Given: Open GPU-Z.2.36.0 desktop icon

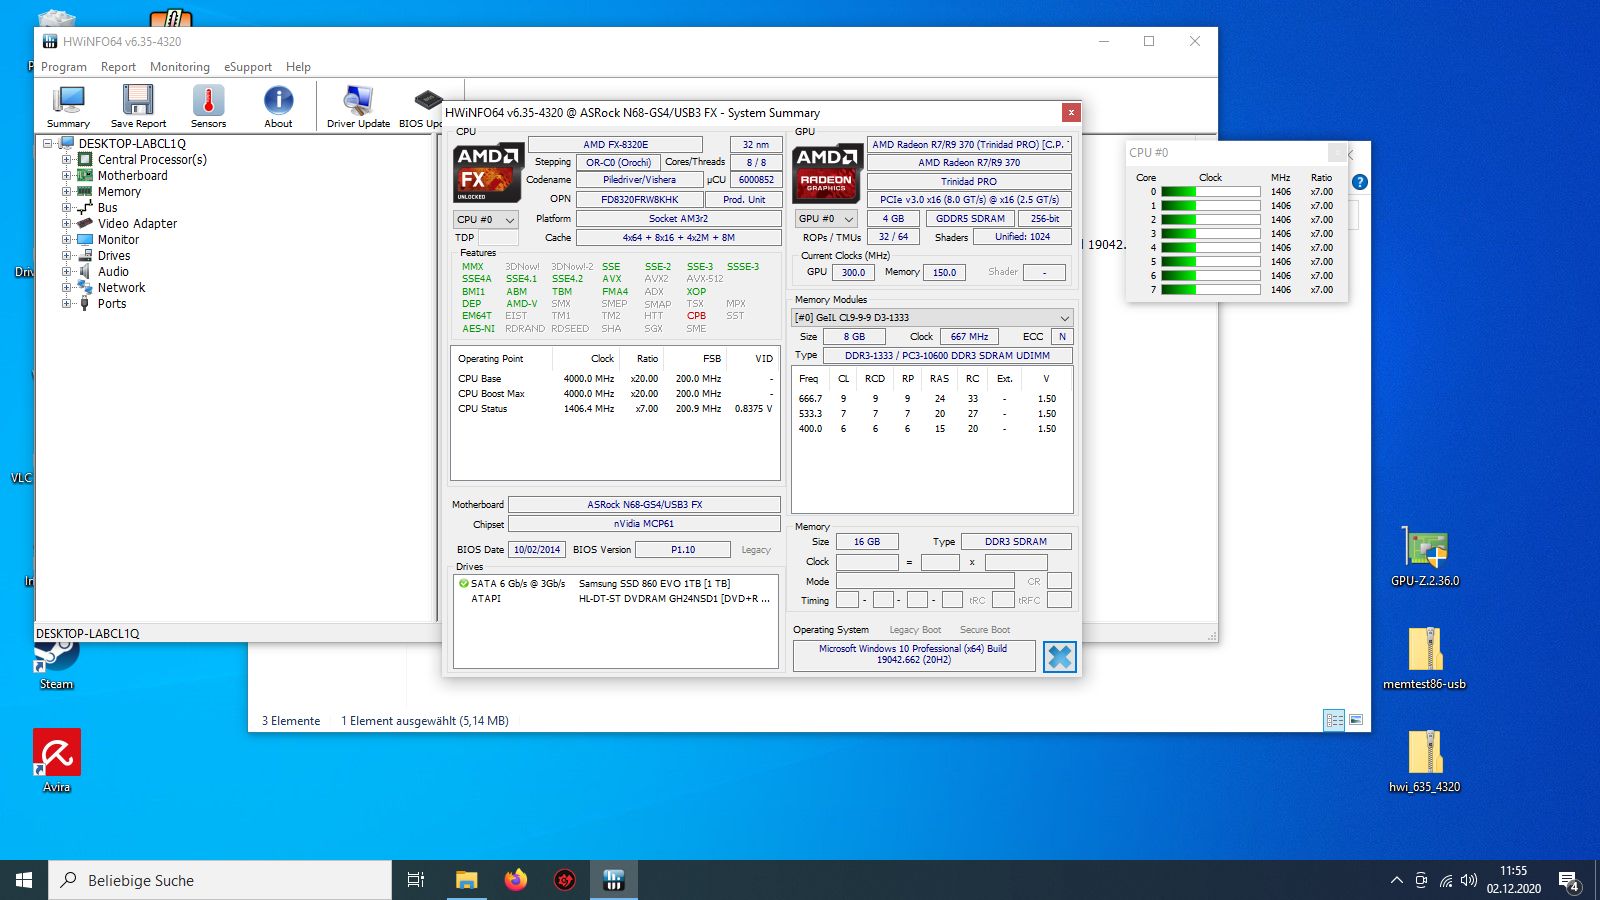Looking at the screenshot, I should coord(1424,556).
